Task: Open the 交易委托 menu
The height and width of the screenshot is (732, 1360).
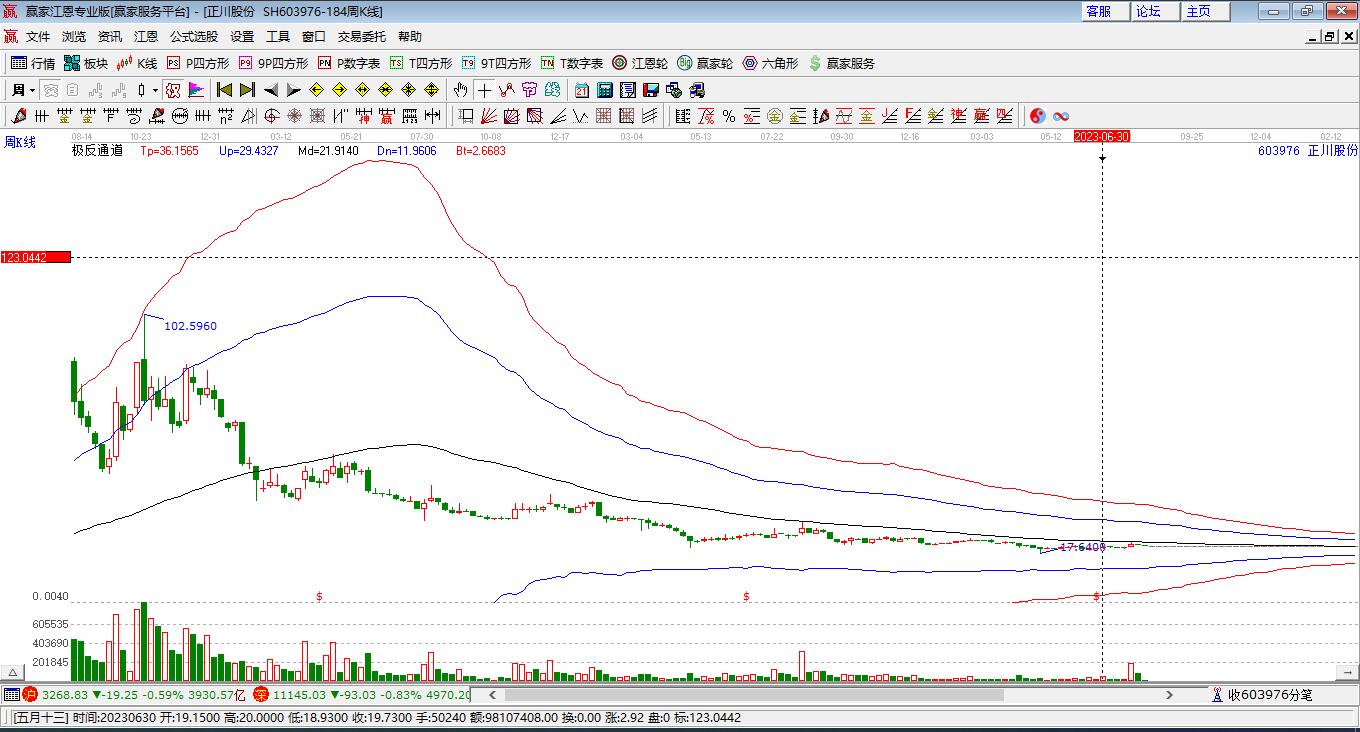Action: [361, 36]
